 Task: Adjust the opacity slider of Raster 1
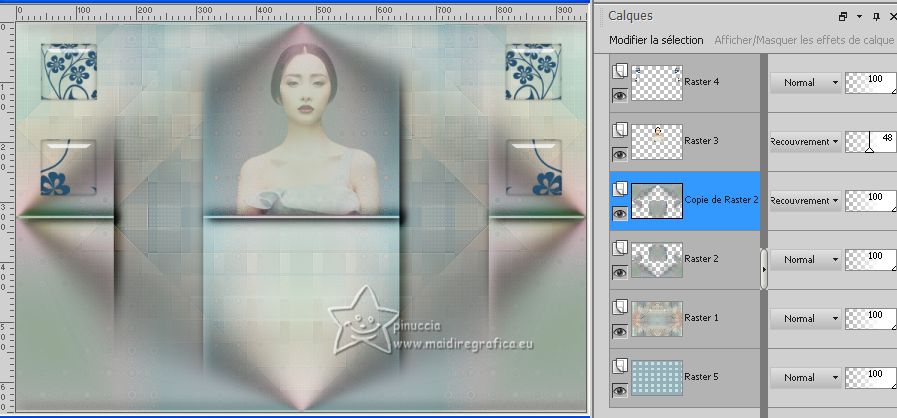tap(871, 319)
